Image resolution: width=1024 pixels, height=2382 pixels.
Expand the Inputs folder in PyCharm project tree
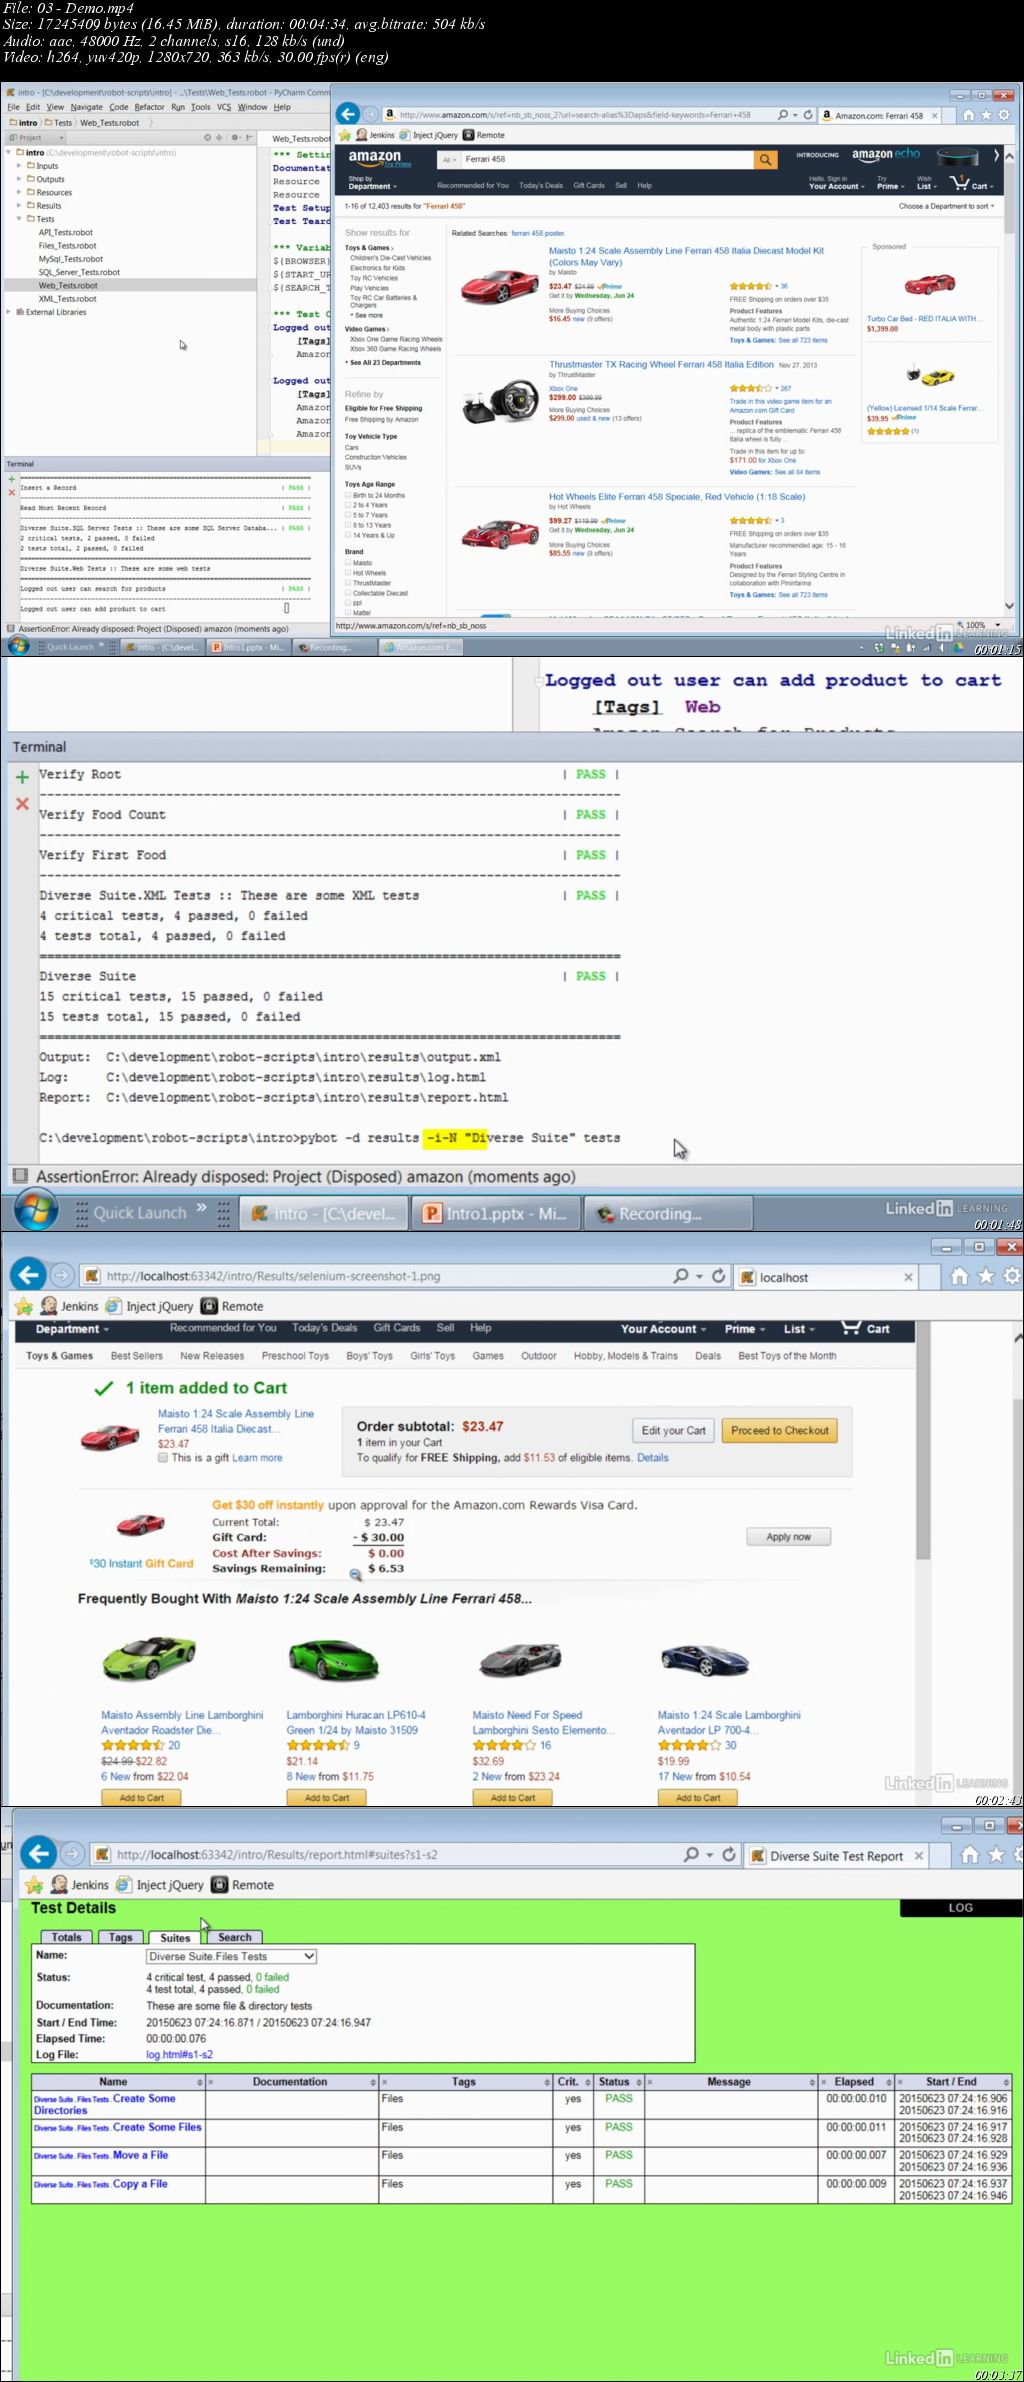[19, 166]
